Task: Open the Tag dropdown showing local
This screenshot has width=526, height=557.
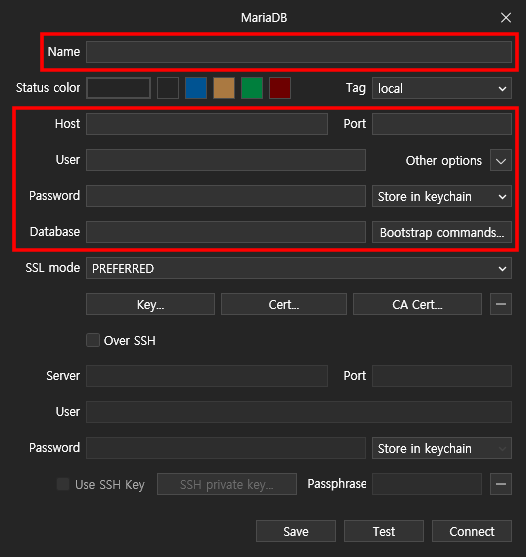Action: (x=442, y=88)
